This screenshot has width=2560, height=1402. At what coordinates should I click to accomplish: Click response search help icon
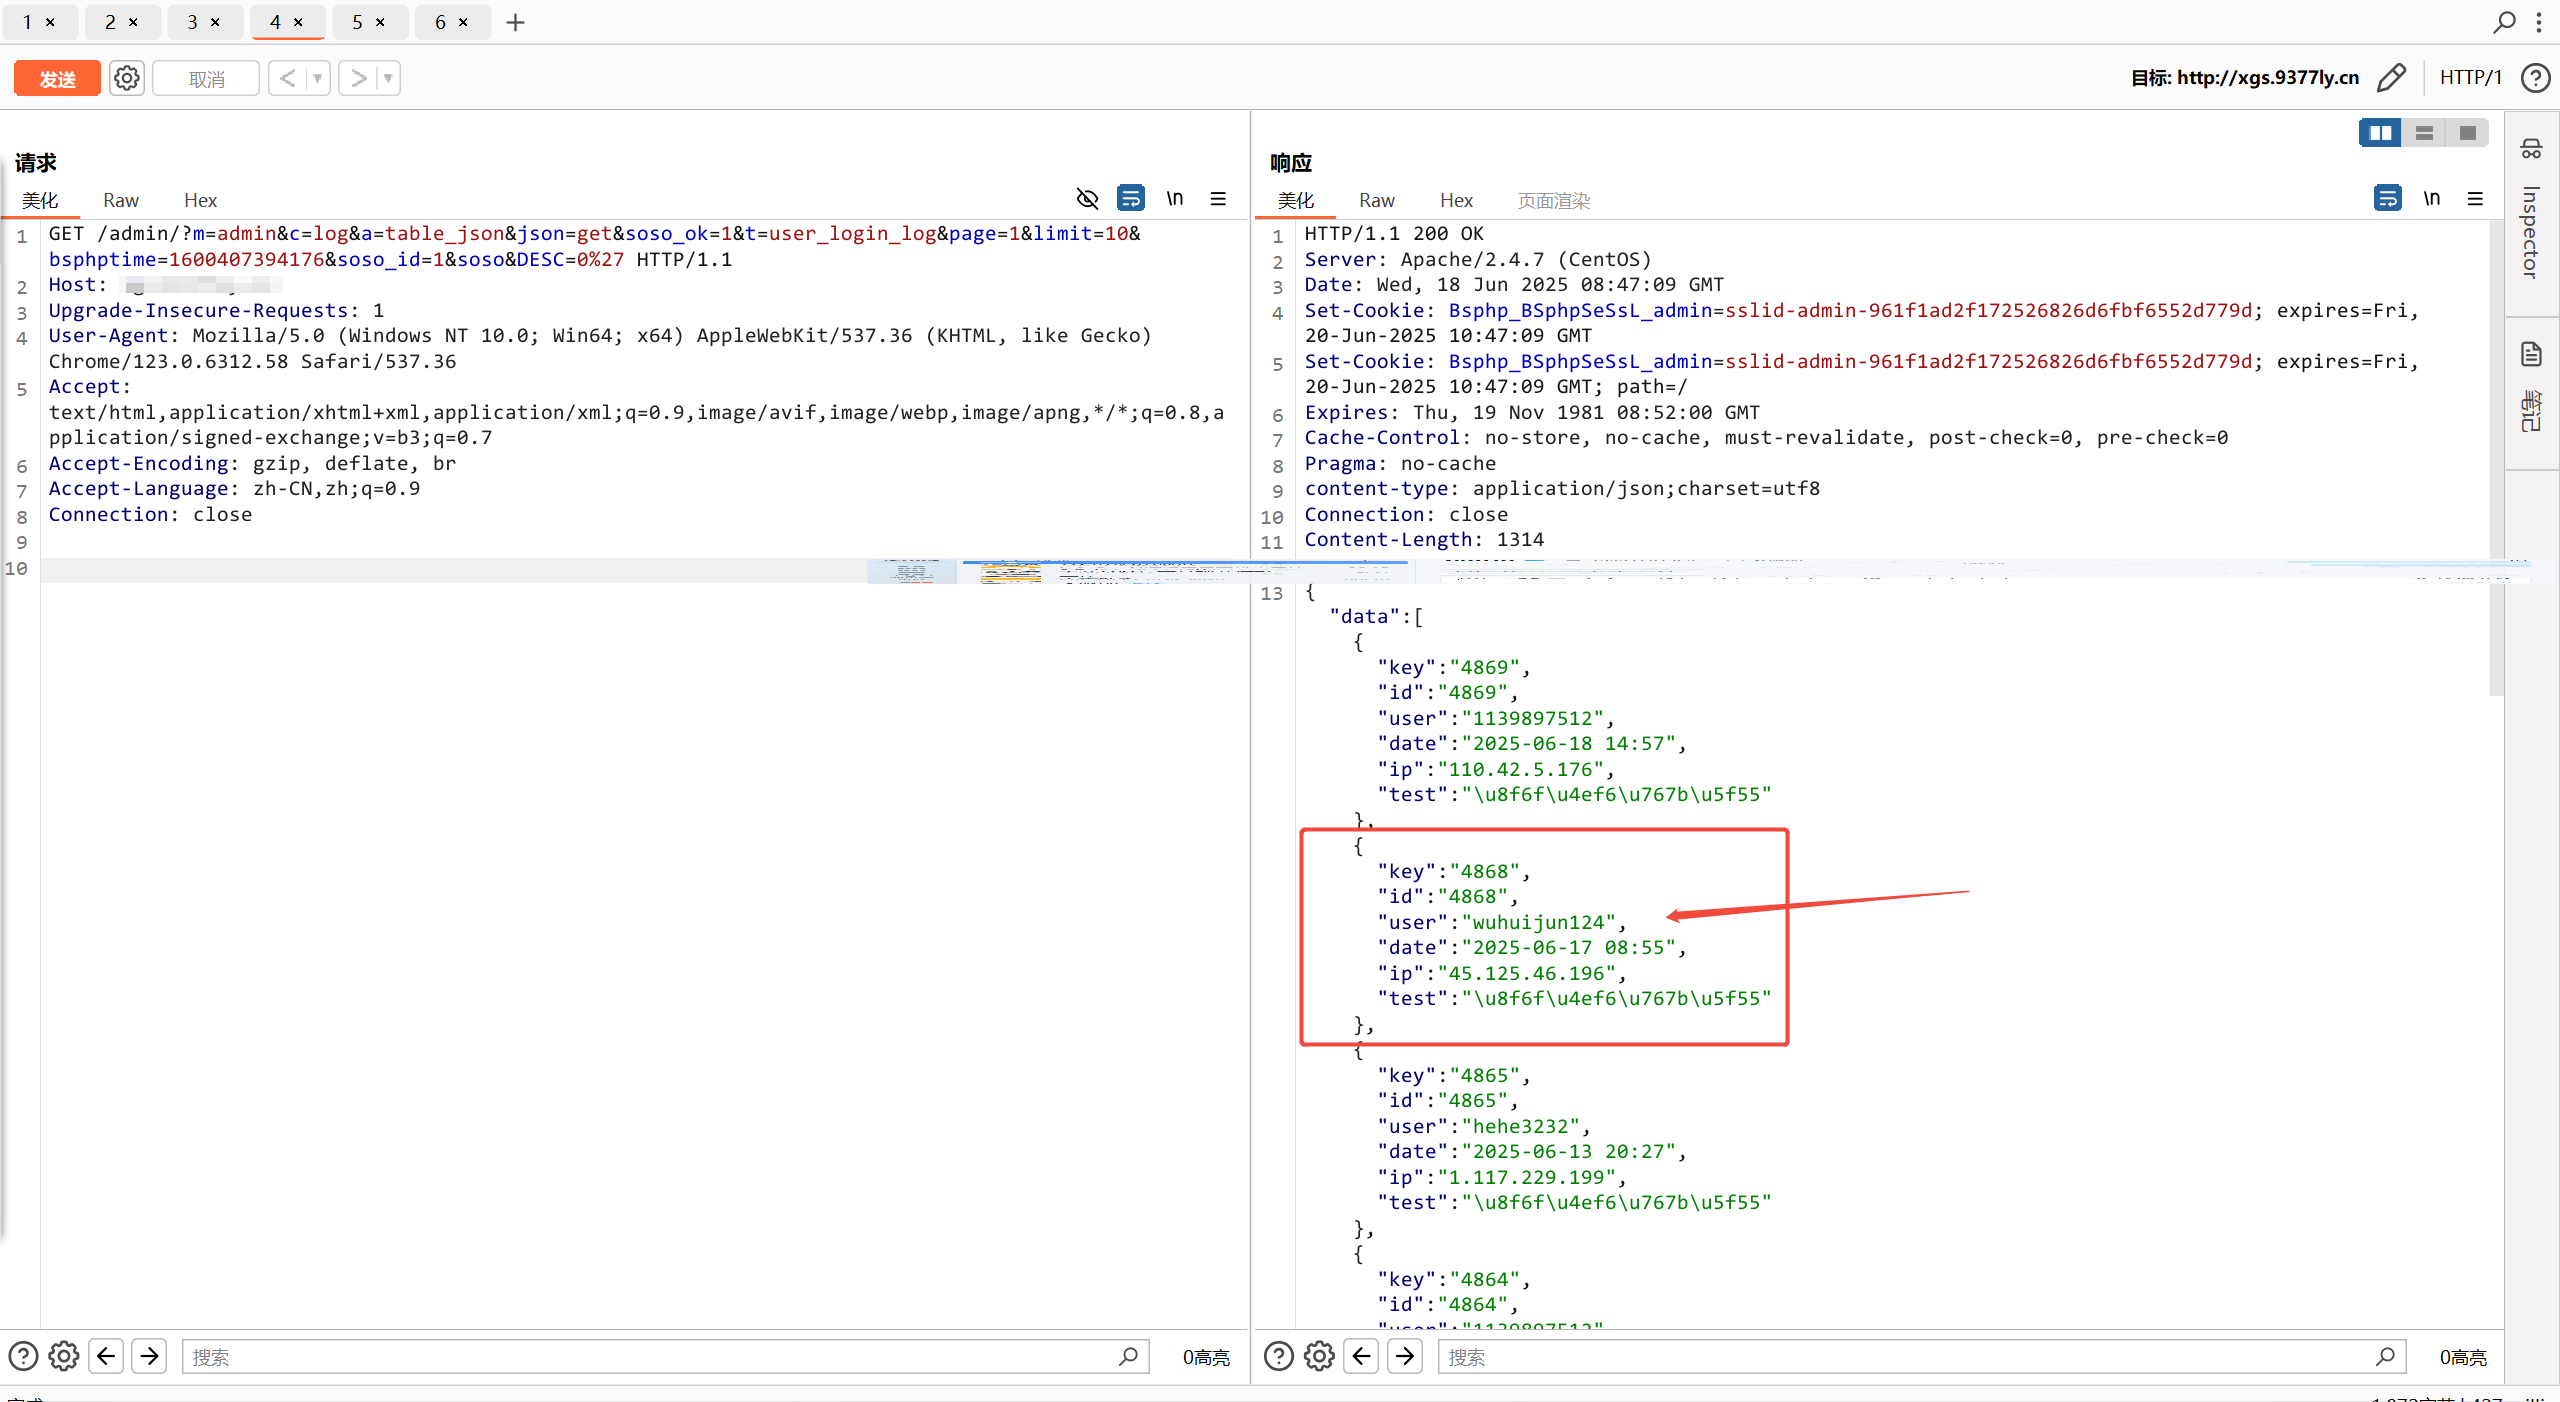click(1279, 1356)
